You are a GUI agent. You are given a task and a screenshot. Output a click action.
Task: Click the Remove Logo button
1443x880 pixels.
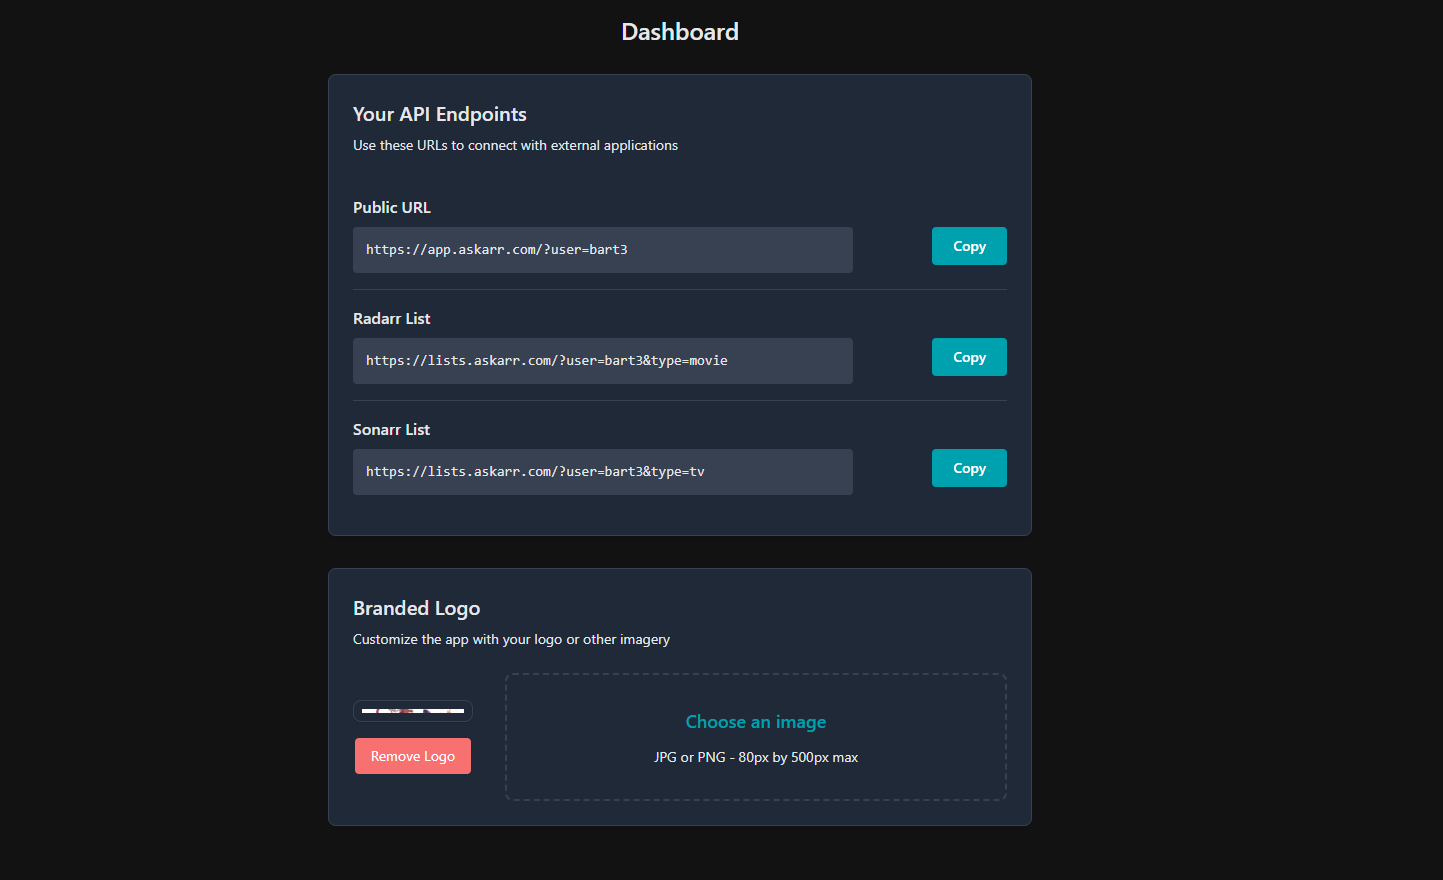413,756
